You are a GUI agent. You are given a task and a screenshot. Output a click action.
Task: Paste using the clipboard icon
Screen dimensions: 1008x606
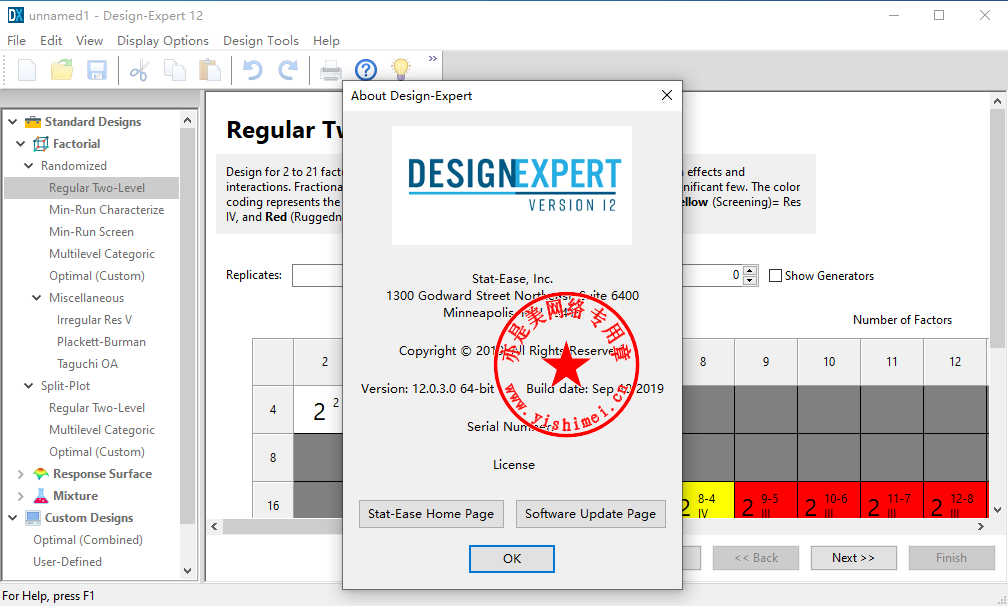(x=210, y=70)
